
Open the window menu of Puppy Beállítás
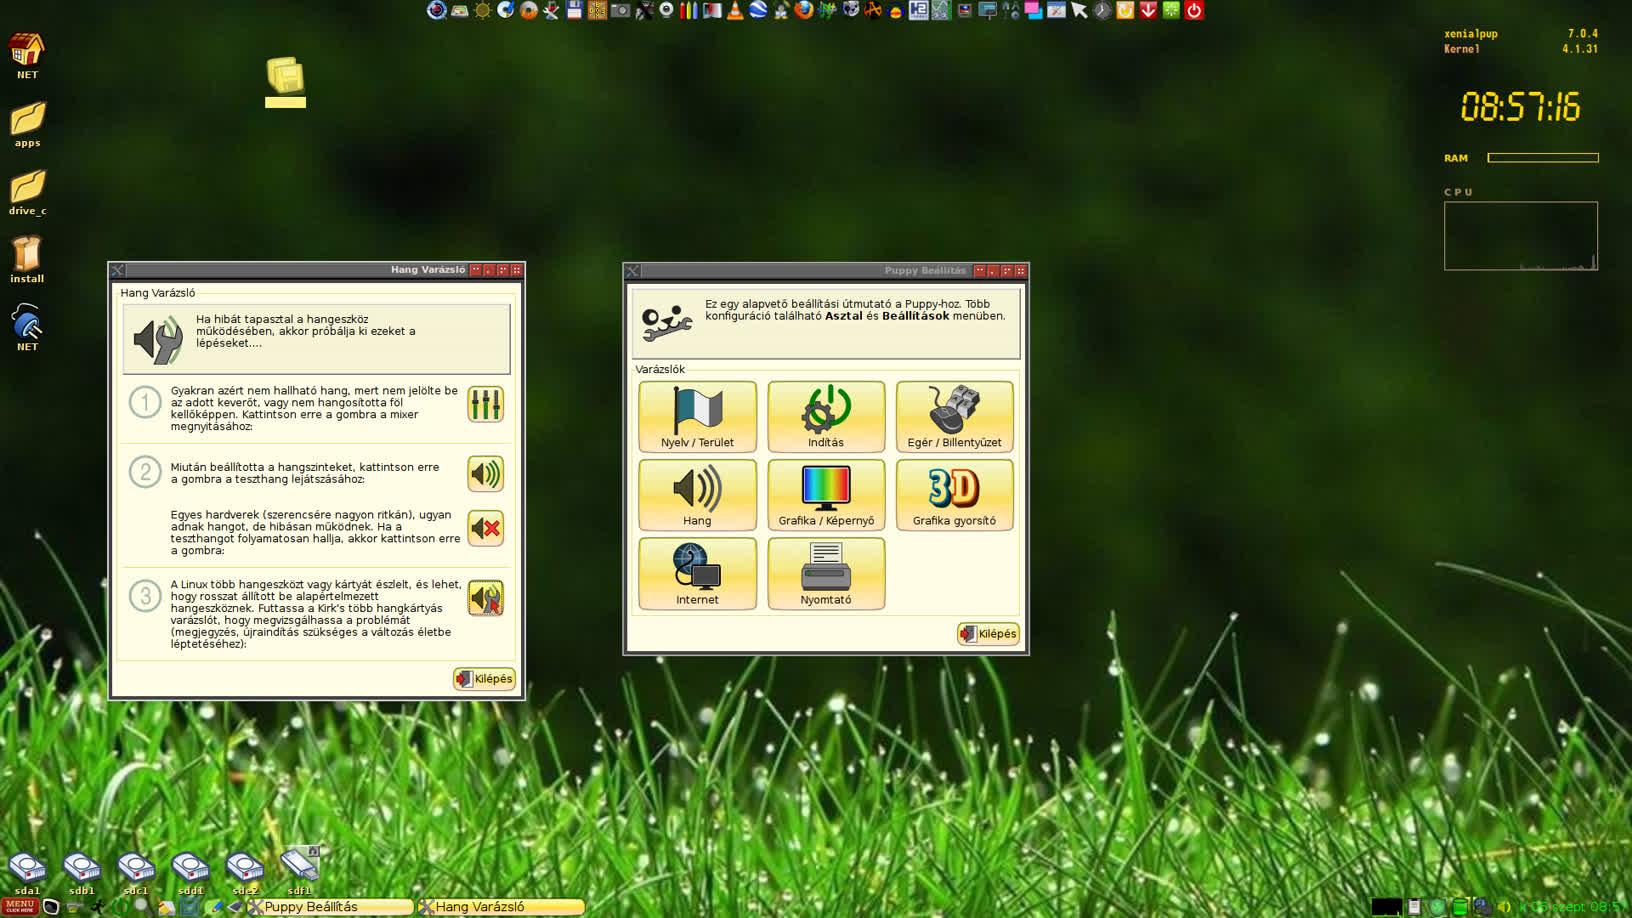point(632,271)
